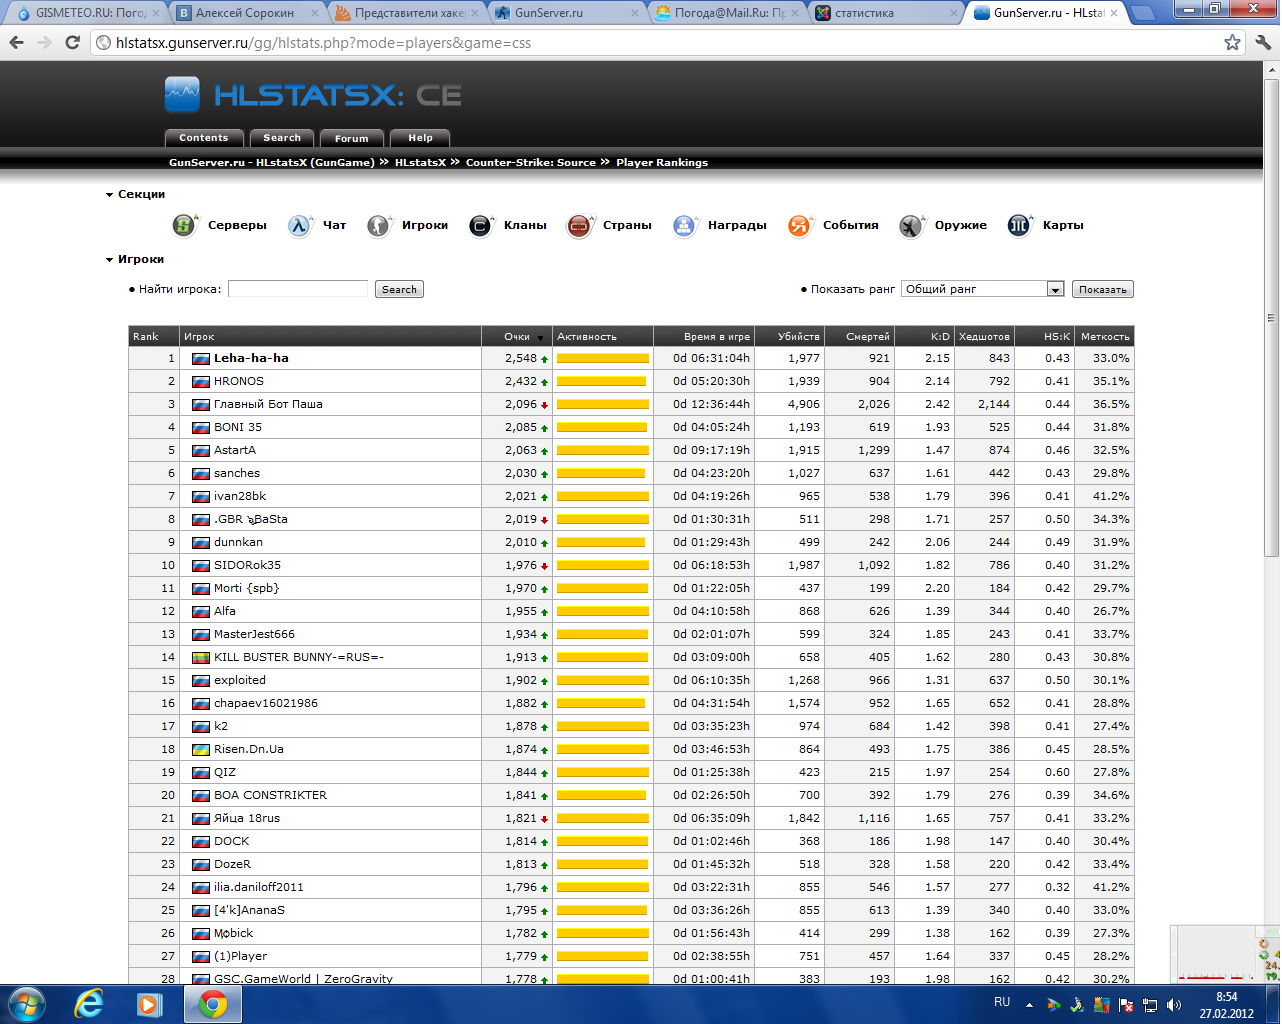Click the Показать button

[x=1103, y=289]
